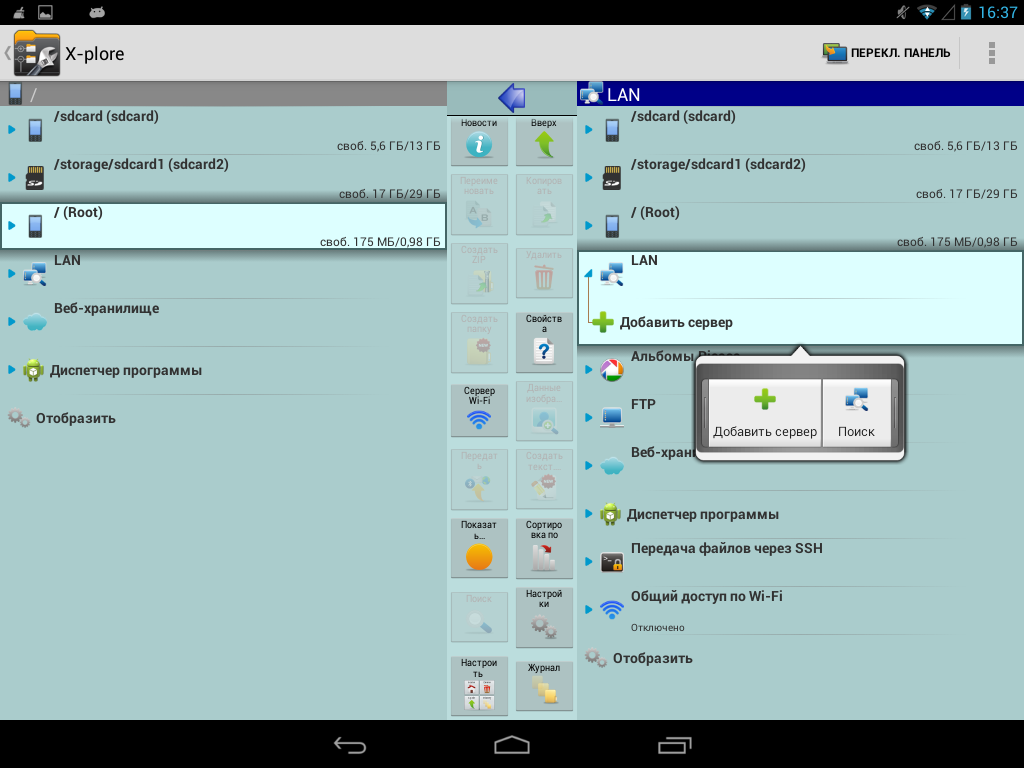Expand / (Root) in the left panel
Viewport: 1024px width, 768px height.
point(12,225)
